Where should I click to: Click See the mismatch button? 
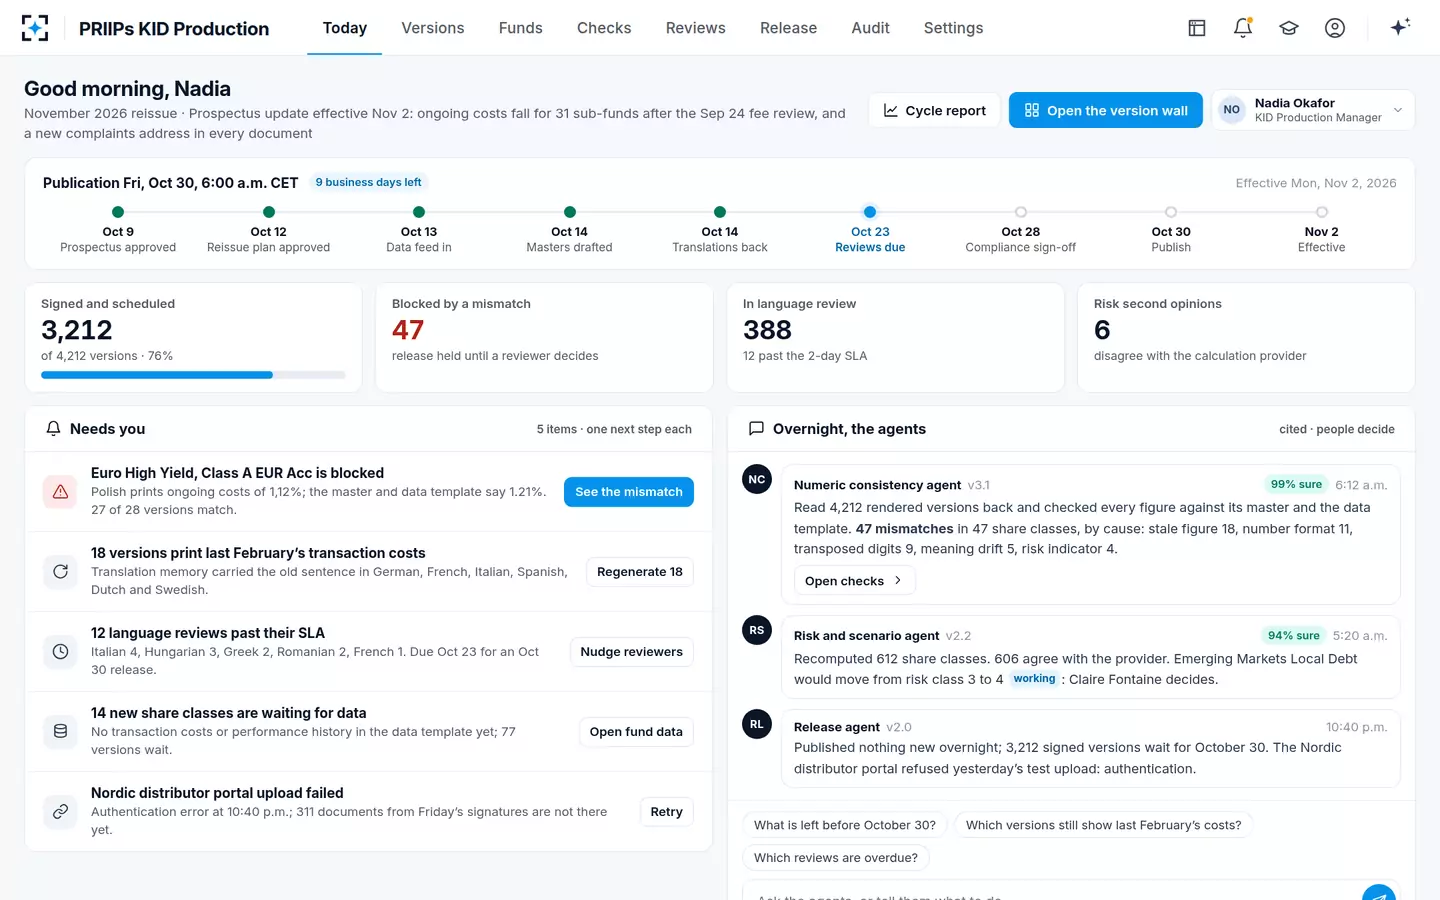point(629,492)
